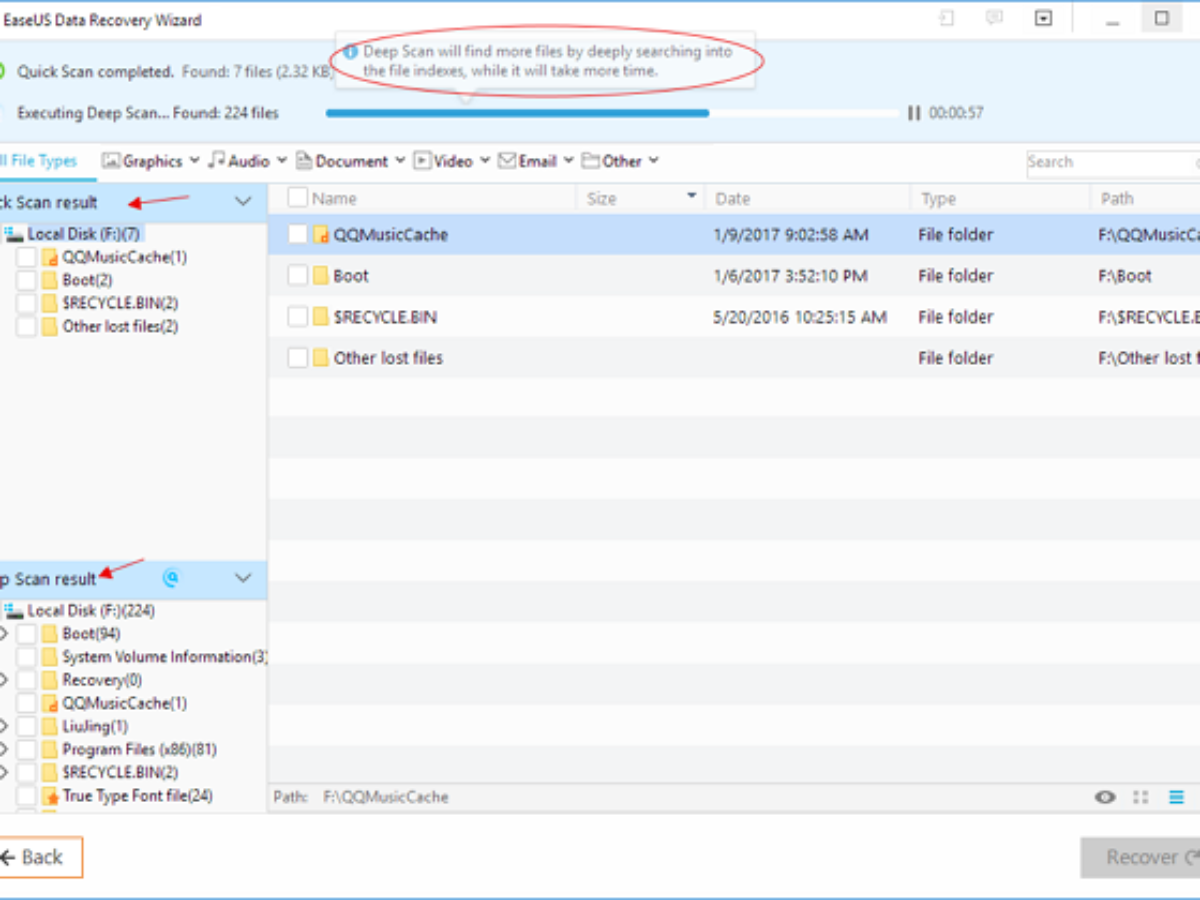The image size is (1200, 900).
Task: Click the F:\Boot path cell
Action: 1125,276
